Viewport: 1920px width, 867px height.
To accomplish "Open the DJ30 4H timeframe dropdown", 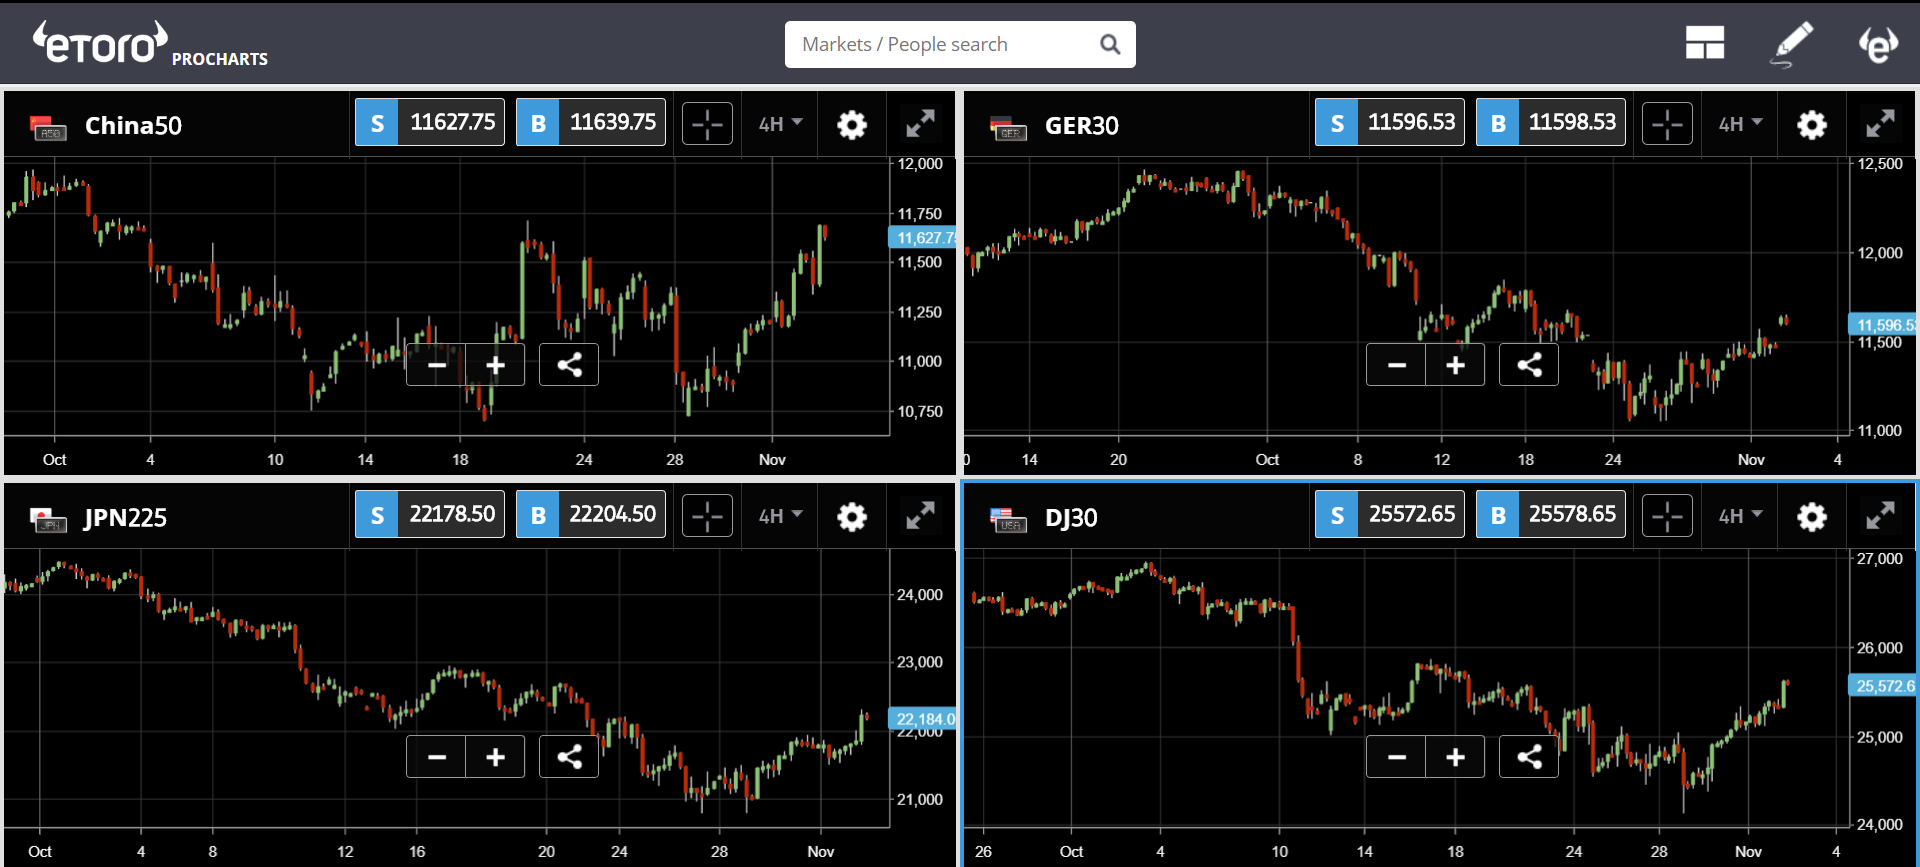I will point(1740,516).
